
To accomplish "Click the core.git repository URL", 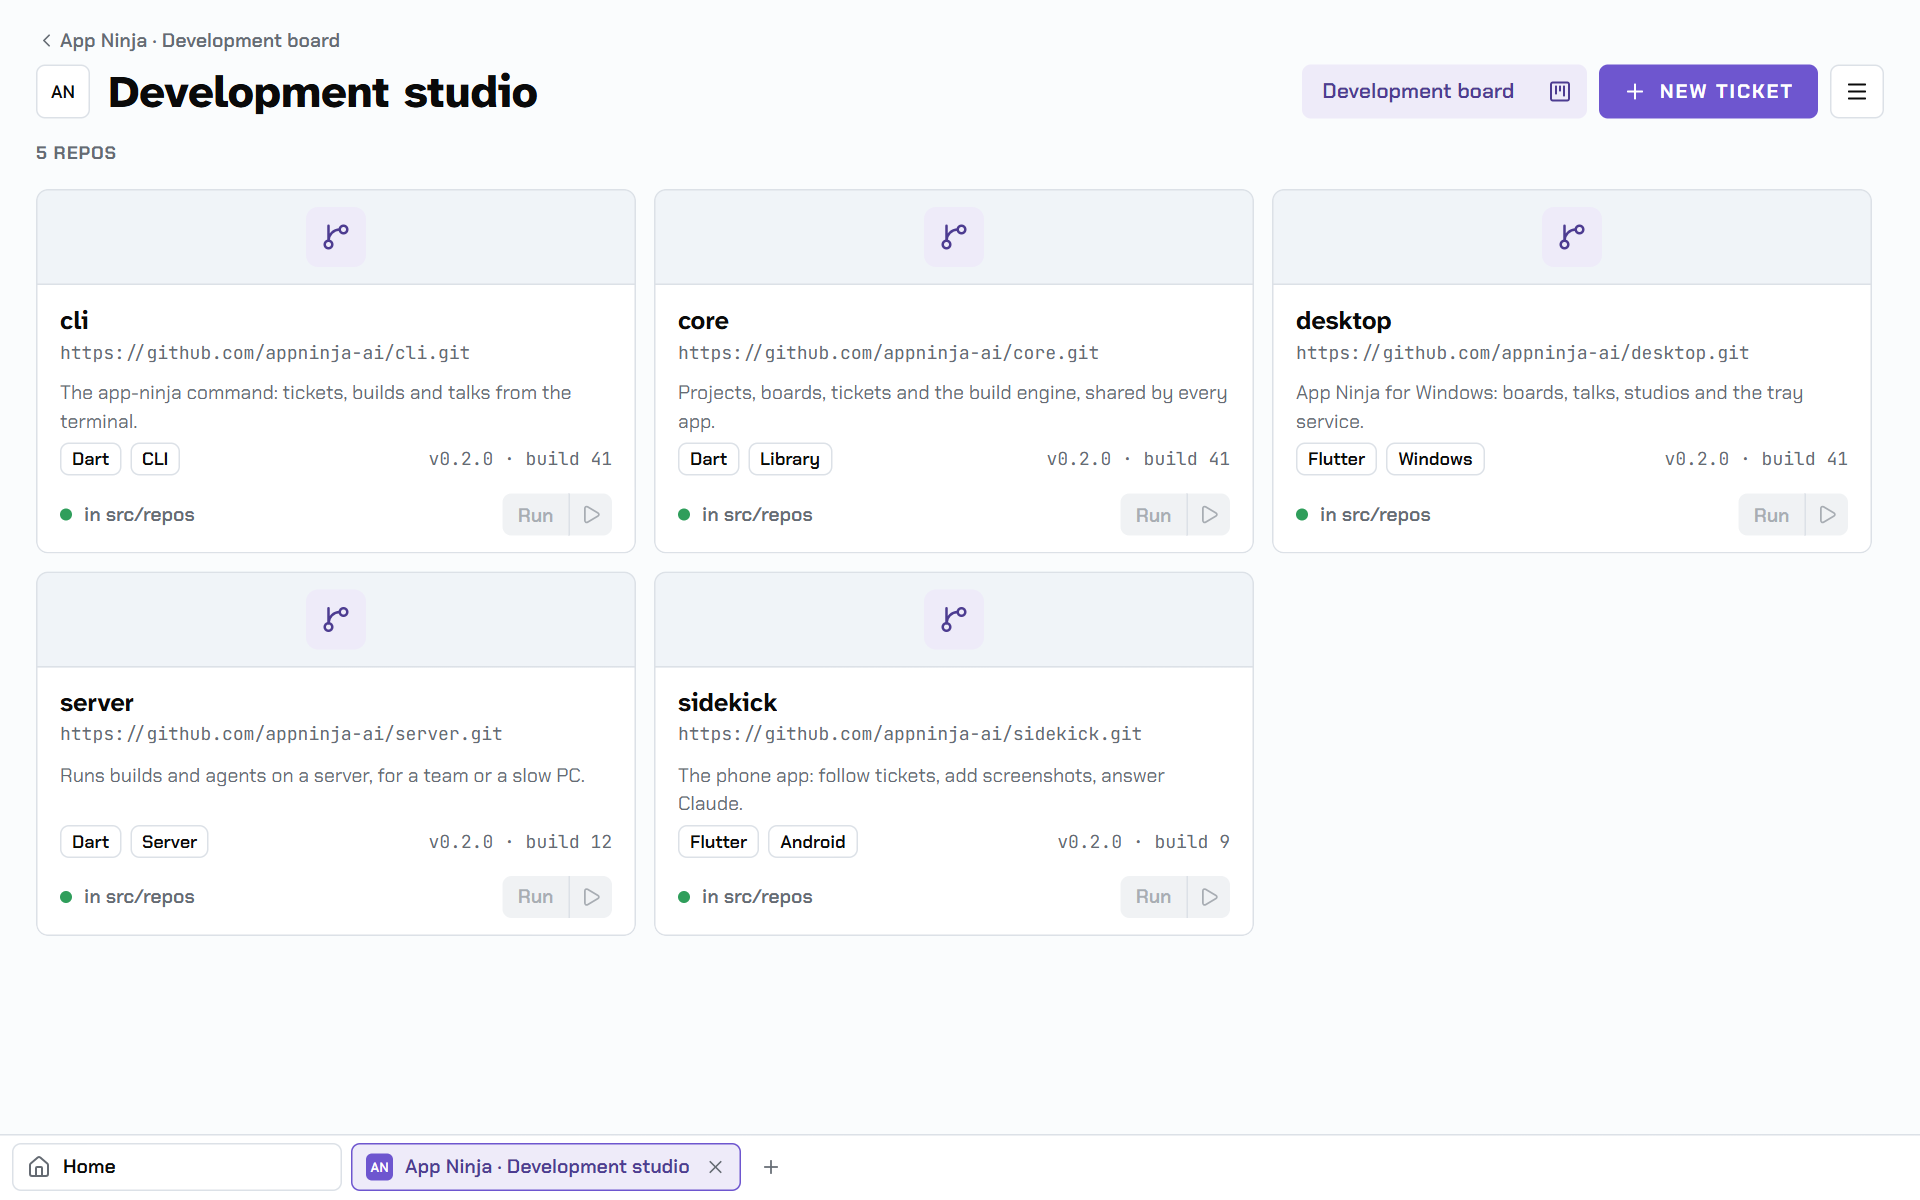I will [x=888, y=353].
